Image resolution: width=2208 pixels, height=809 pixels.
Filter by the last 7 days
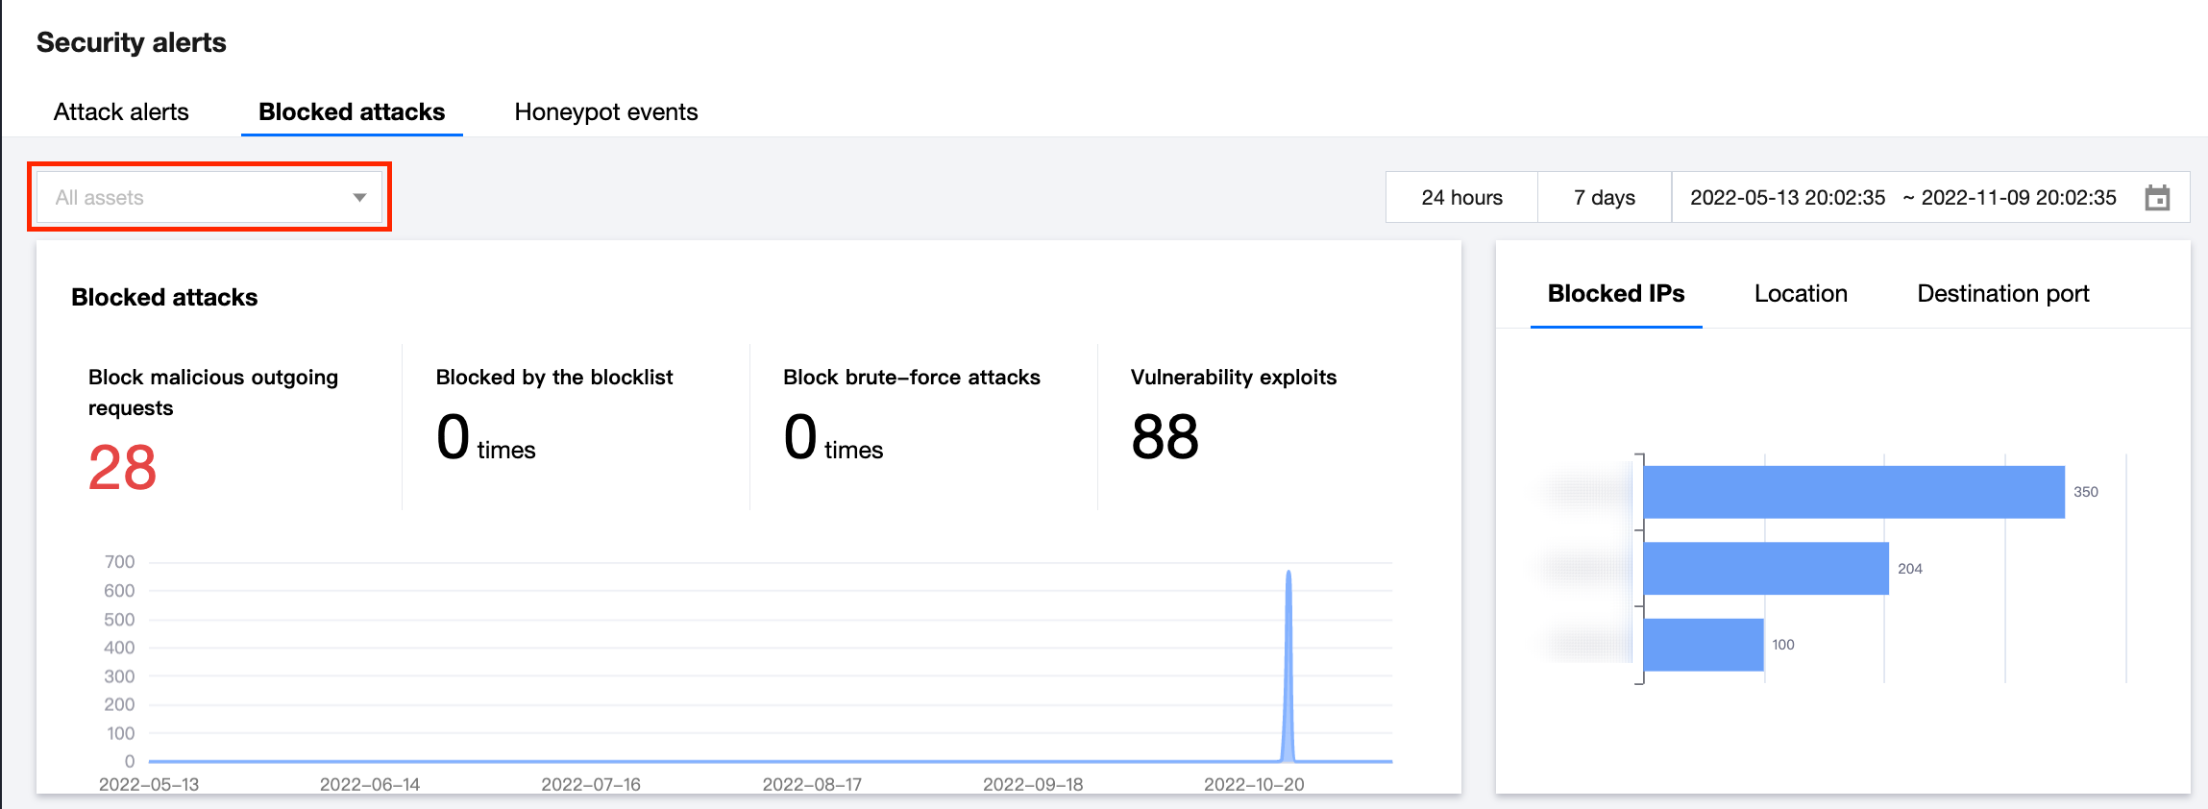click(x=1605, y=198)
